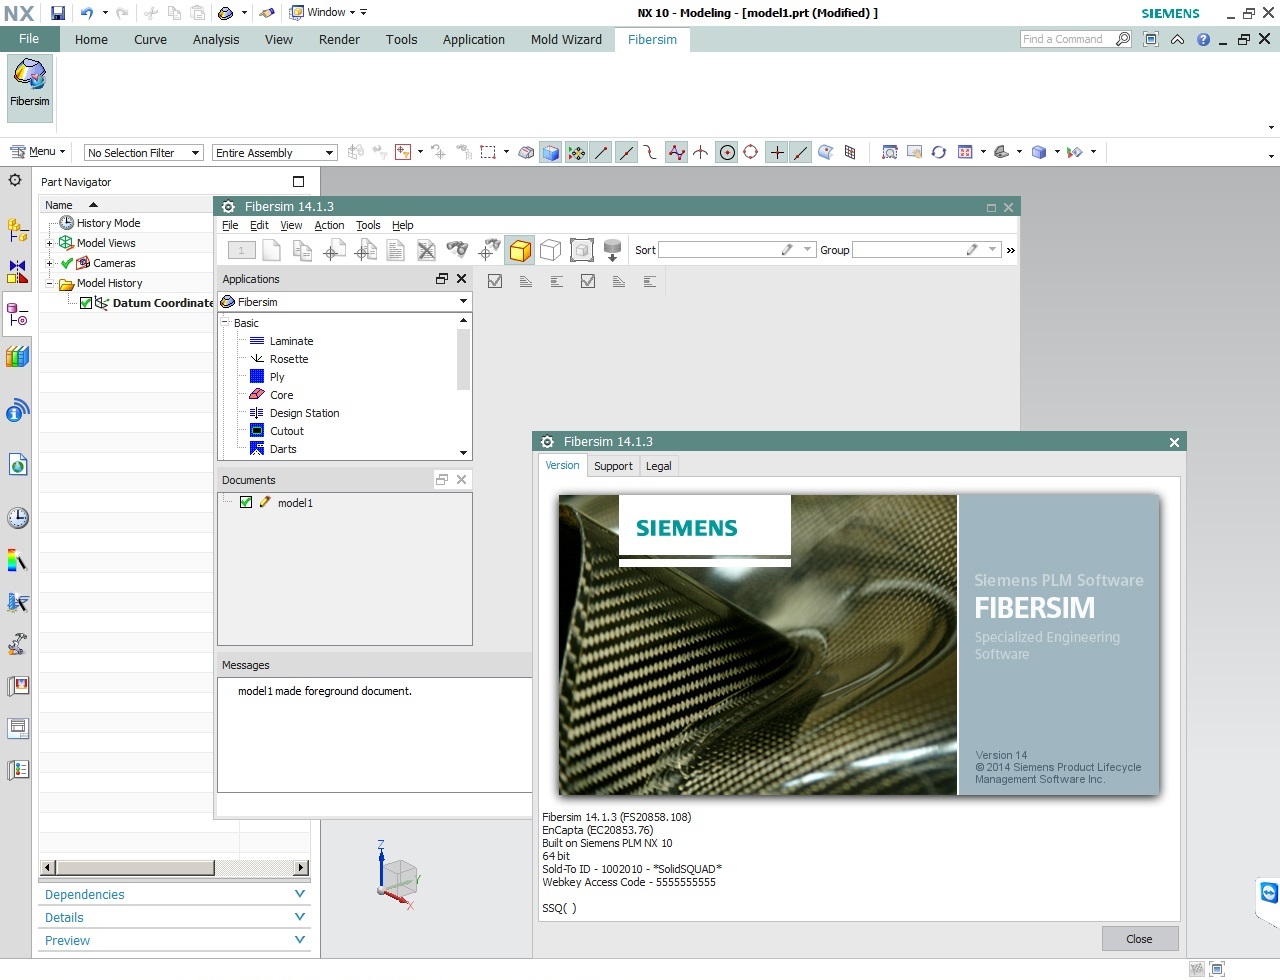Select Design Station in Applications tree
Screen dimensions: 1280x980
[304, 413]
